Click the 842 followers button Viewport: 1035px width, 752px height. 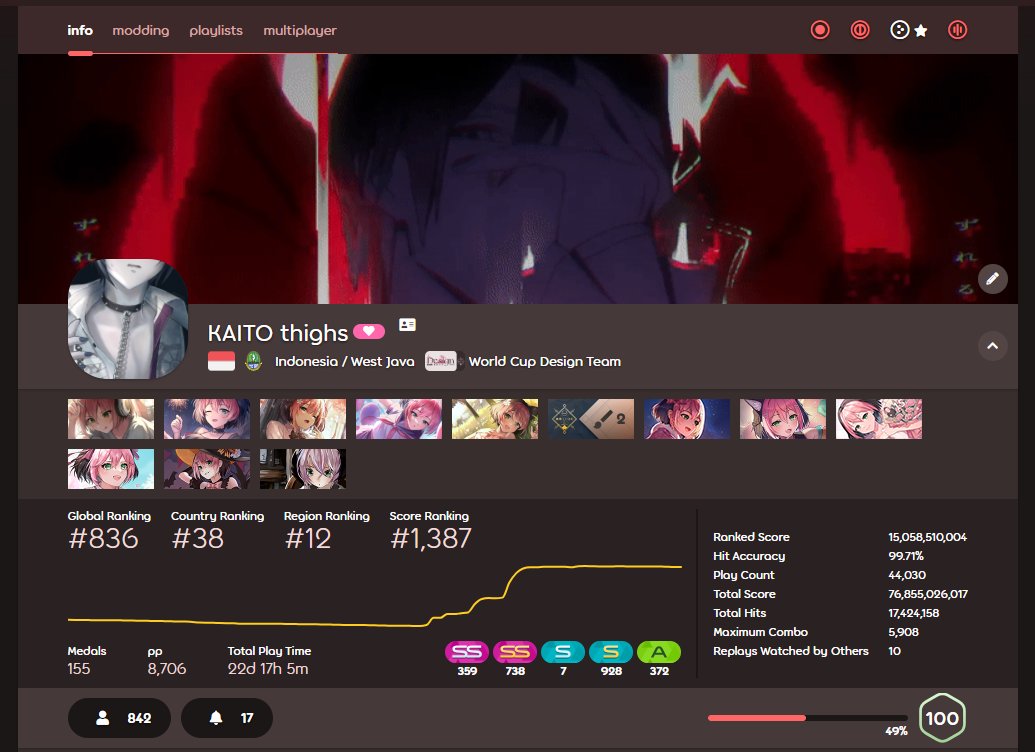(x=119, y=718)
